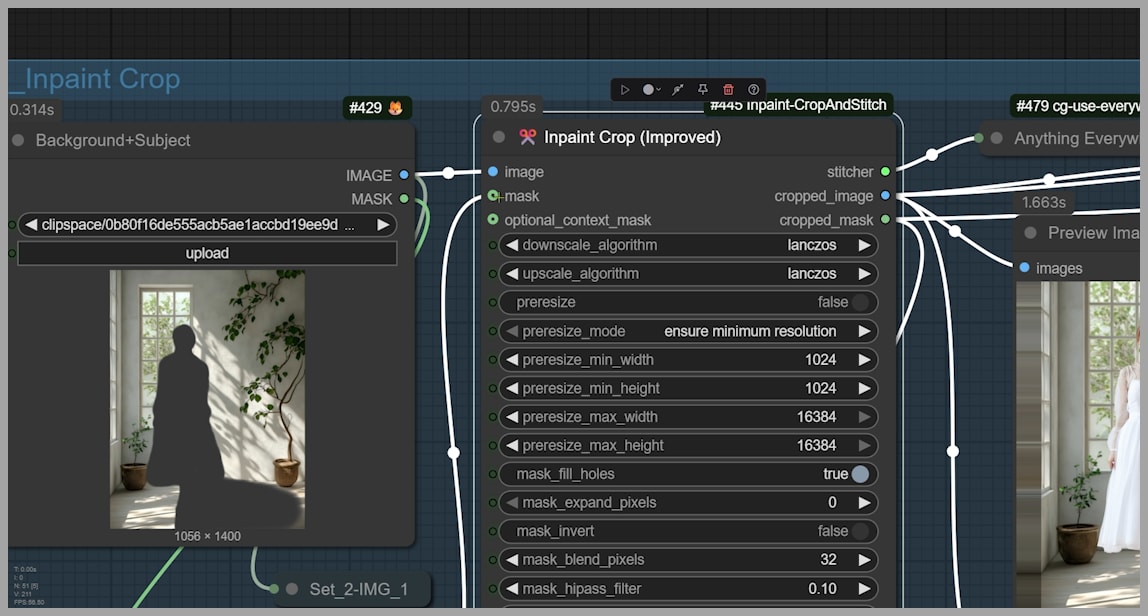
Task: Decrease mask_hipass_filter with left arrow
Action: point(511,589)
